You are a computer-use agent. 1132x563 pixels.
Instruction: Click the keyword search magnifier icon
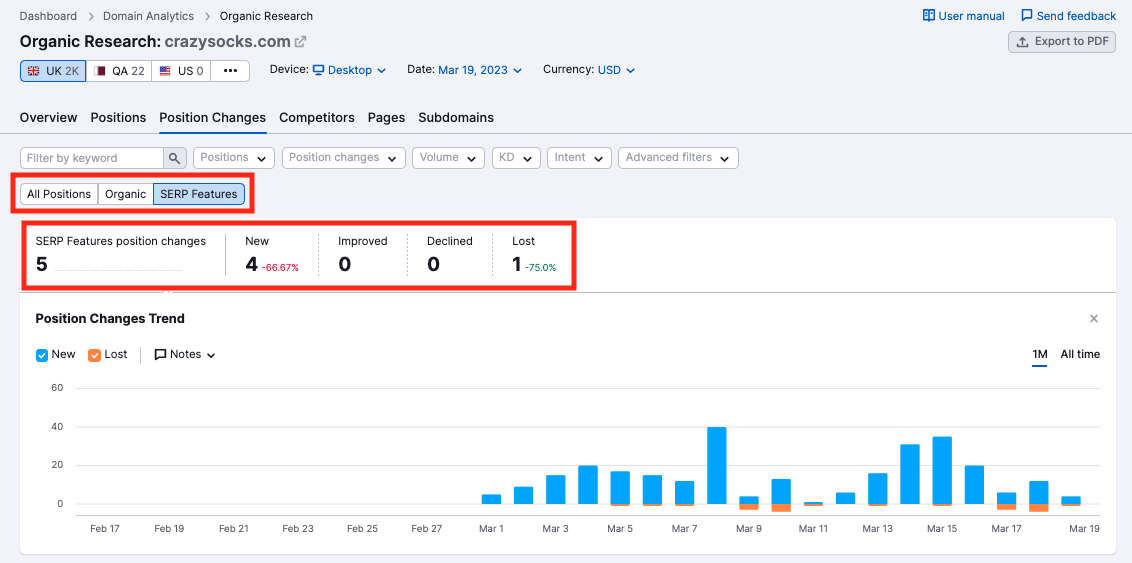[175, 158]
